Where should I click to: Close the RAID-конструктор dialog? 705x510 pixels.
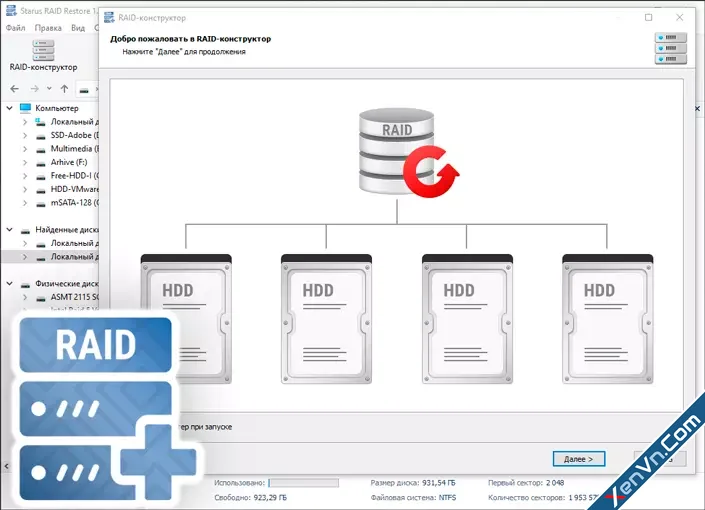679,18
